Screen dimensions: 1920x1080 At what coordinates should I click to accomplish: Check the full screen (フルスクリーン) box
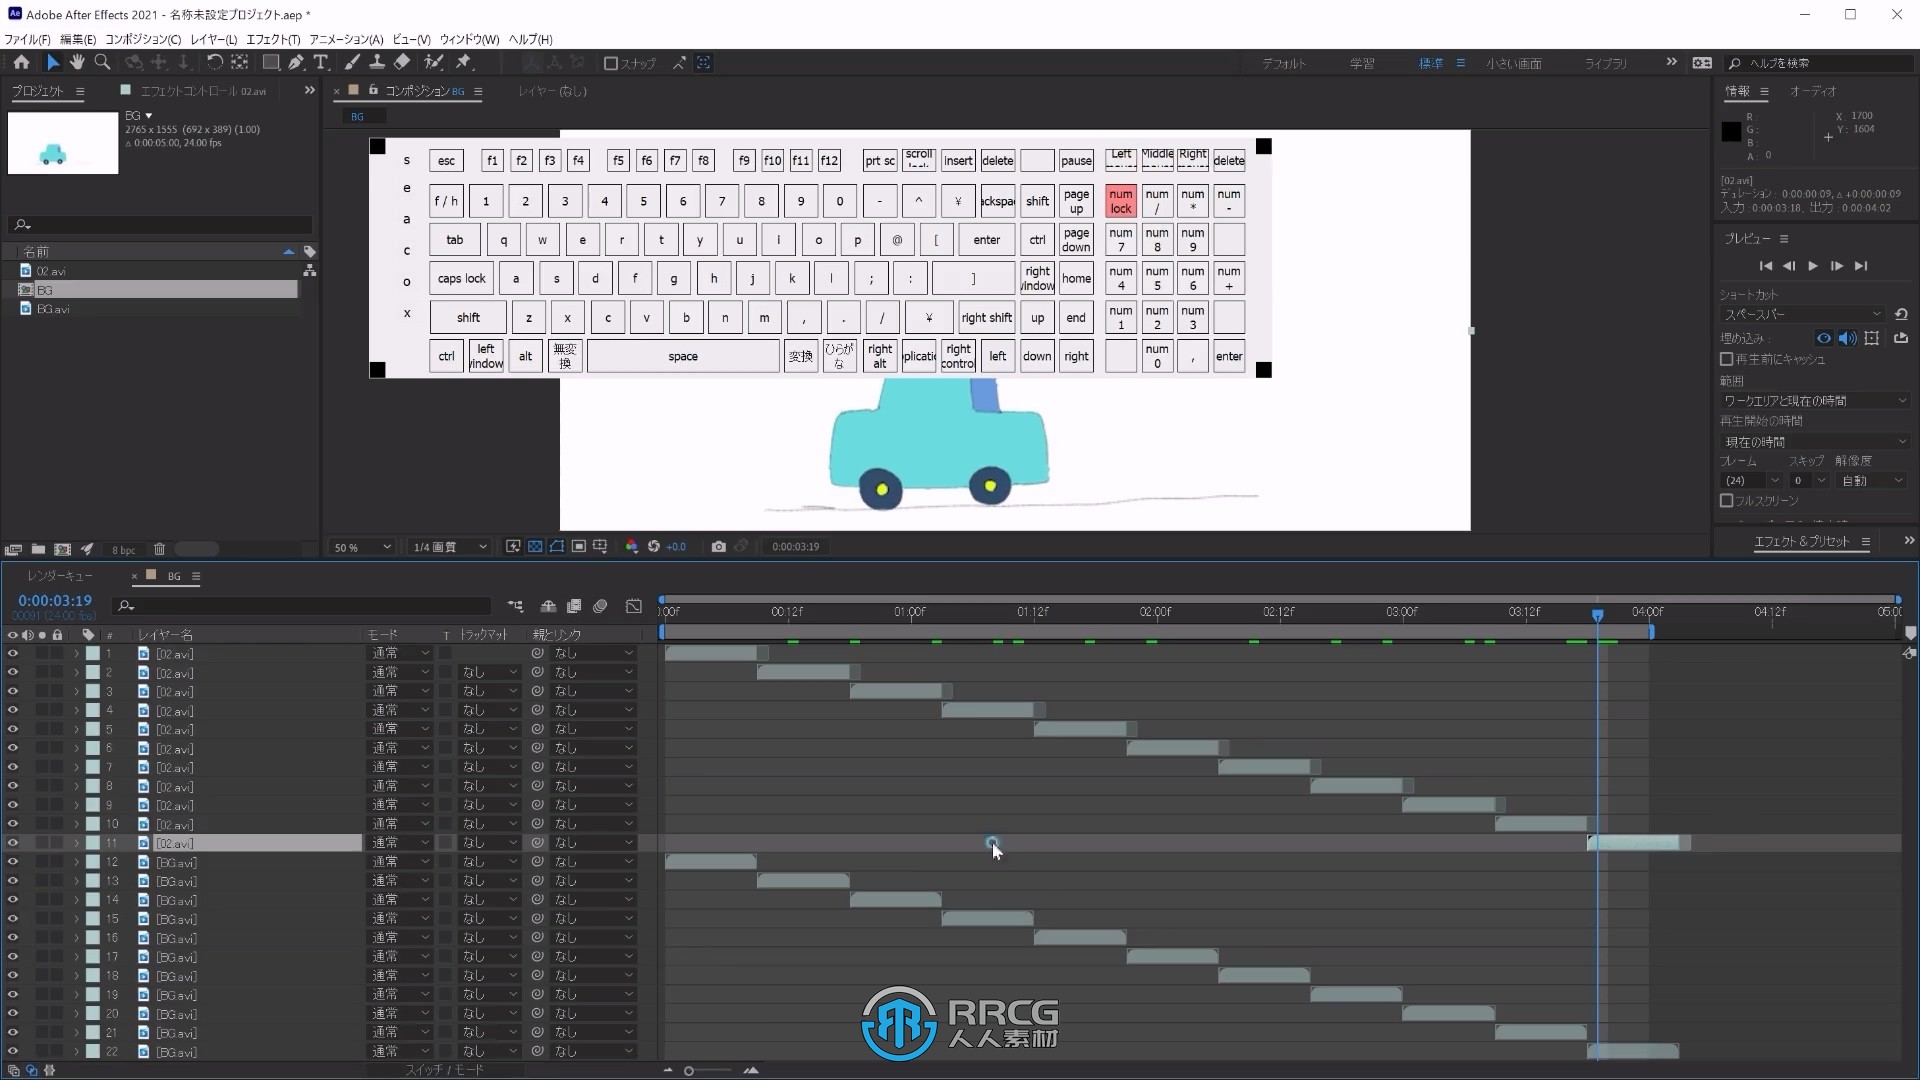[x=1726, y=501]
